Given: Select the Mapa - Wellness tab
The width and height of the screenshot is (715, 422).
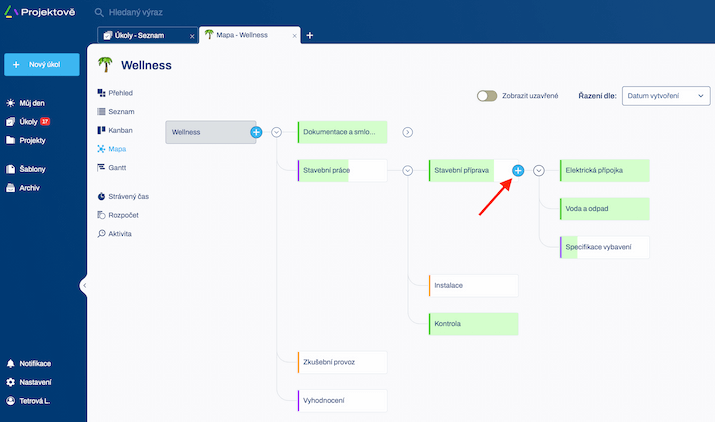Looking at the screenshot, I should [250, 35].
